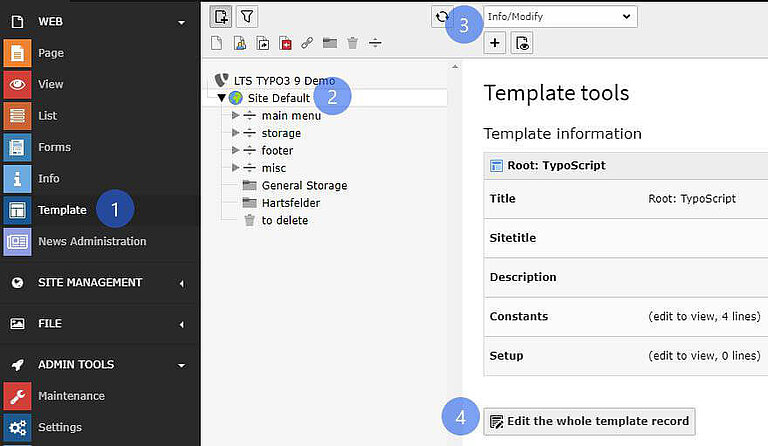The image size is (768, 446).
Task: Click the plus button to create new record
Action: click(495, 43)
